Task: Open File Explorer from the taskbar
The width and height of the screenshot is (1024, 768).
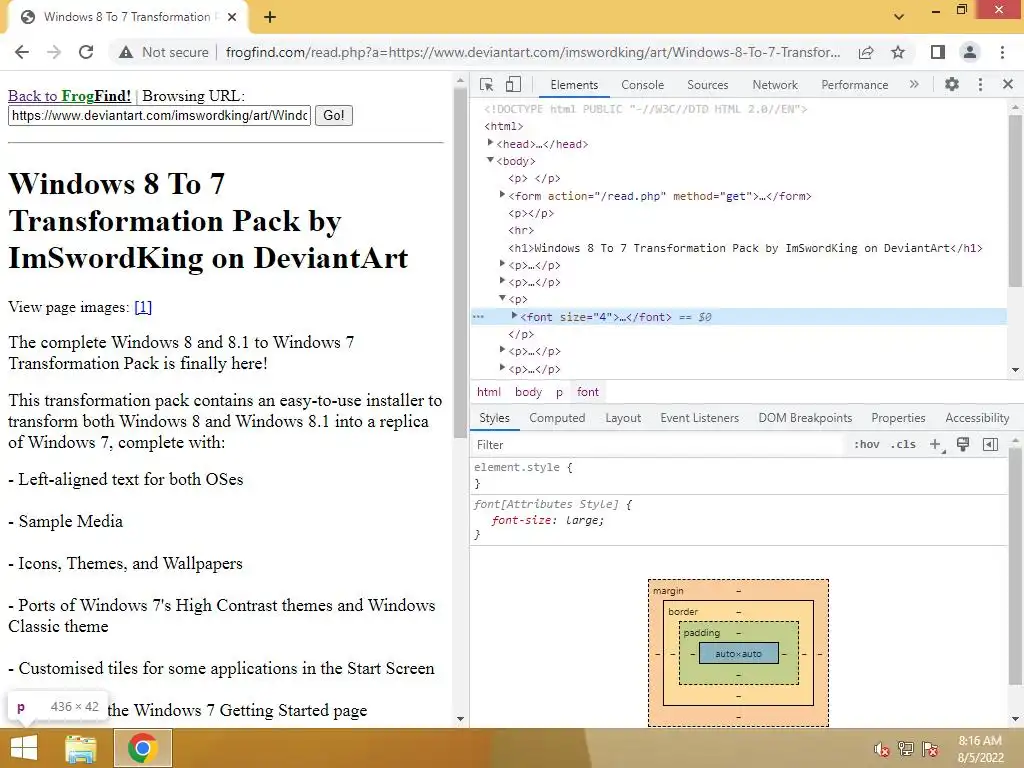Action: [x=81, y=748]
